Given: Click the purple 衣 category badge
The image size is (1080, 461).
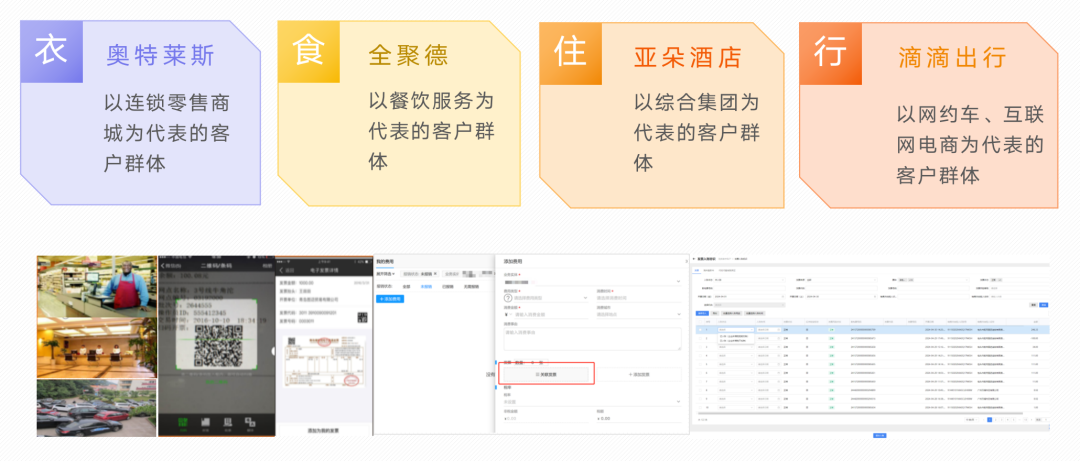Looking at the screenshot, I should click(x=52, y=52).
